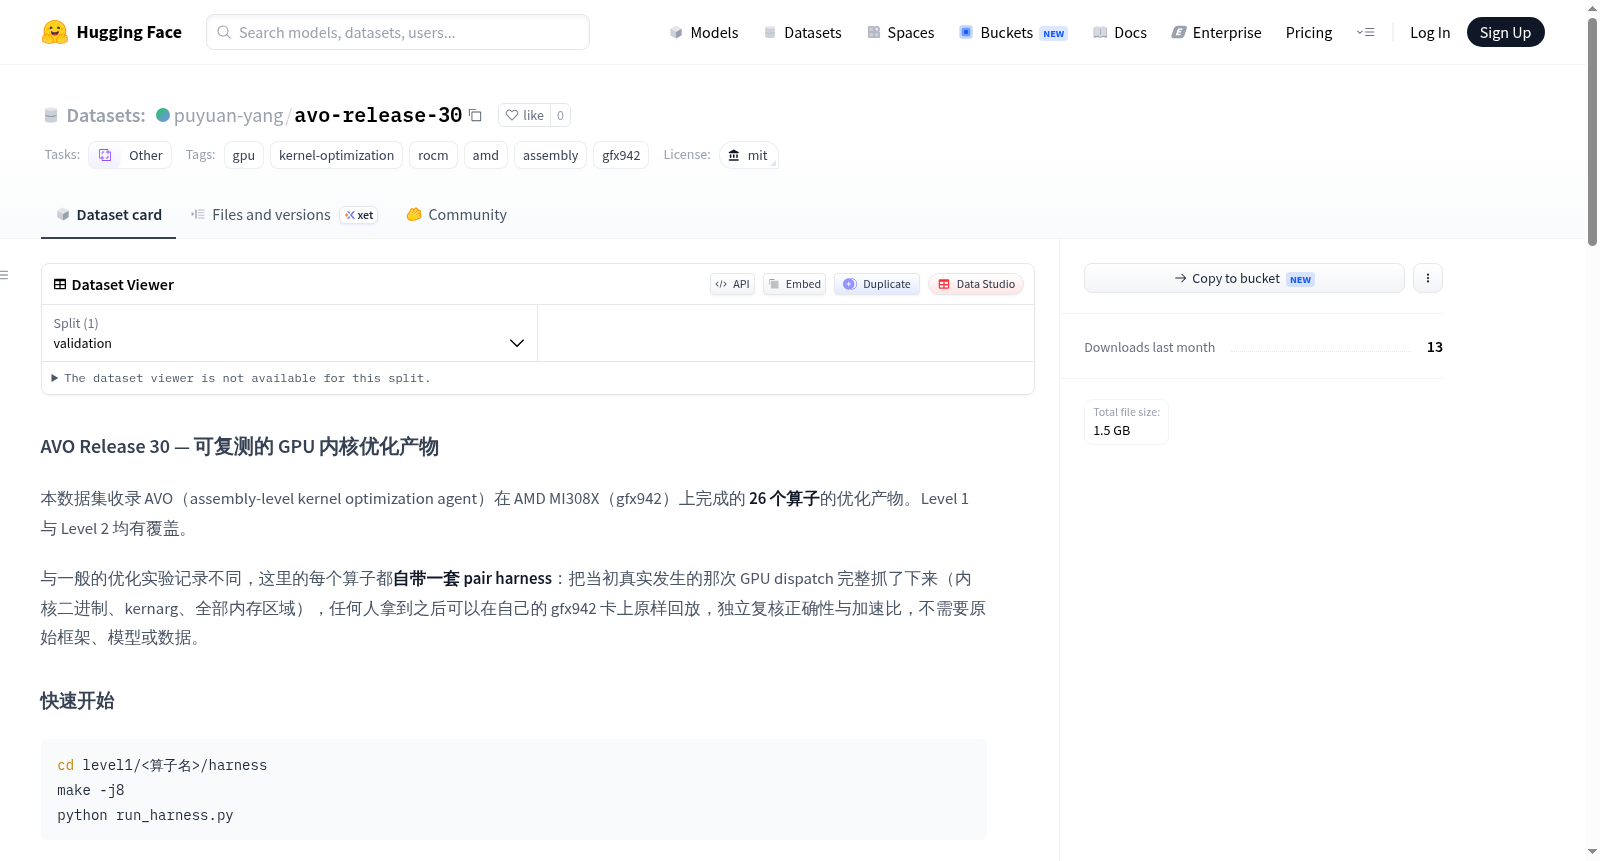Switch to the Dataset card tab
Viewport: 1600px width, 861px height.
(x=108, y=215)
